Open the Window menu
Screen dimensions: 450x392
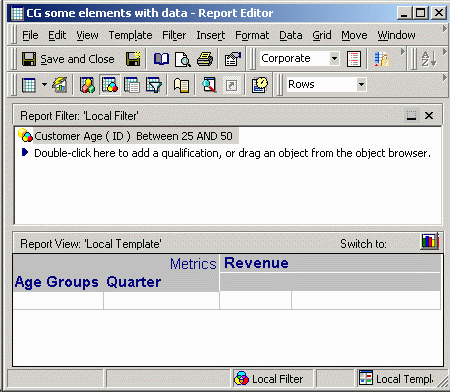click(x=396, y=35)
